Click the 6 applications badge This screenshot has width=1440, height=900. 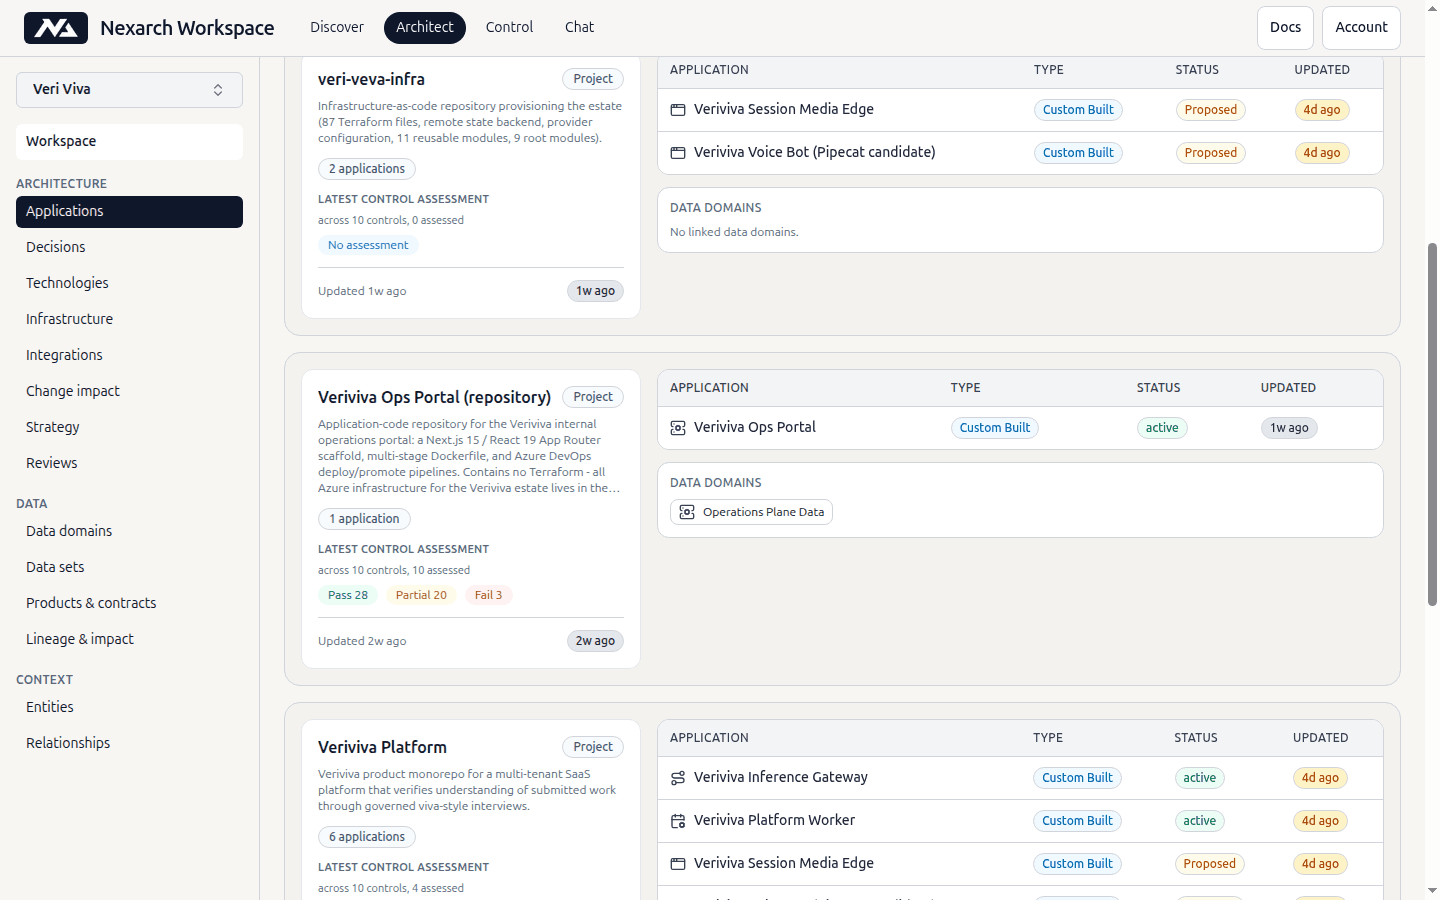(367, 838)
